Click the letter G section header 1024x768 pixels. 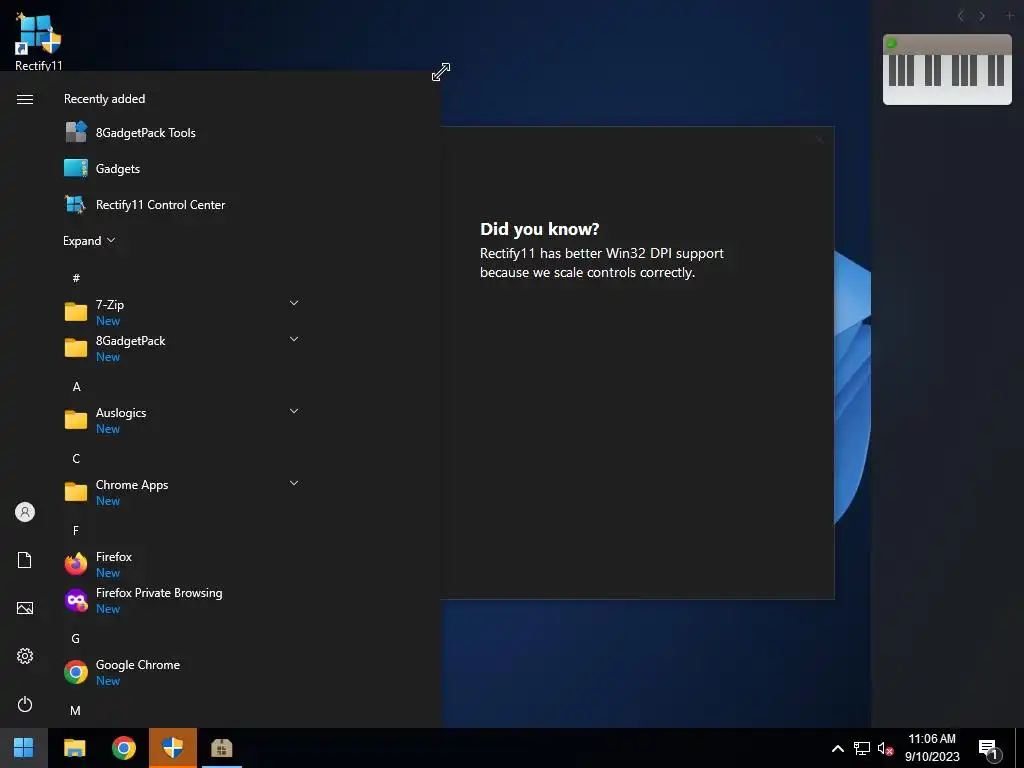click(x=76, y=639)
